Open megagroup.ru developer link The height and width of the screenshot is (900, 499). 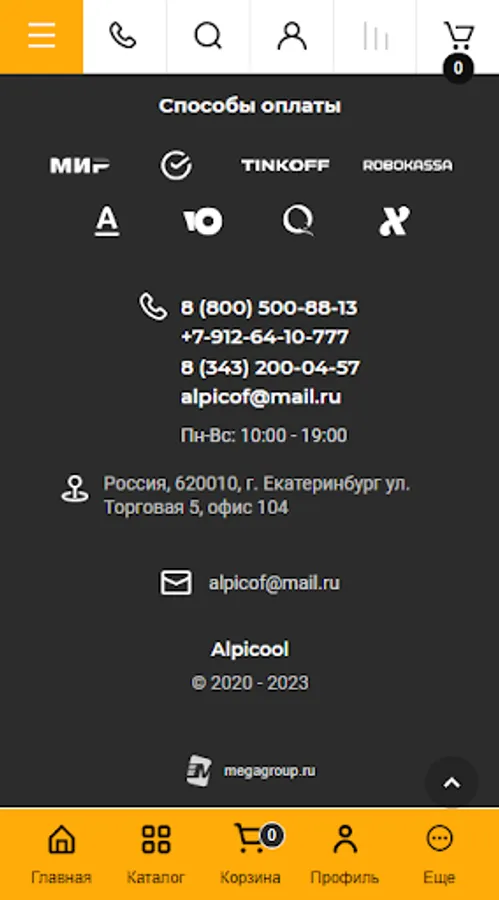[x=252, y=770]
